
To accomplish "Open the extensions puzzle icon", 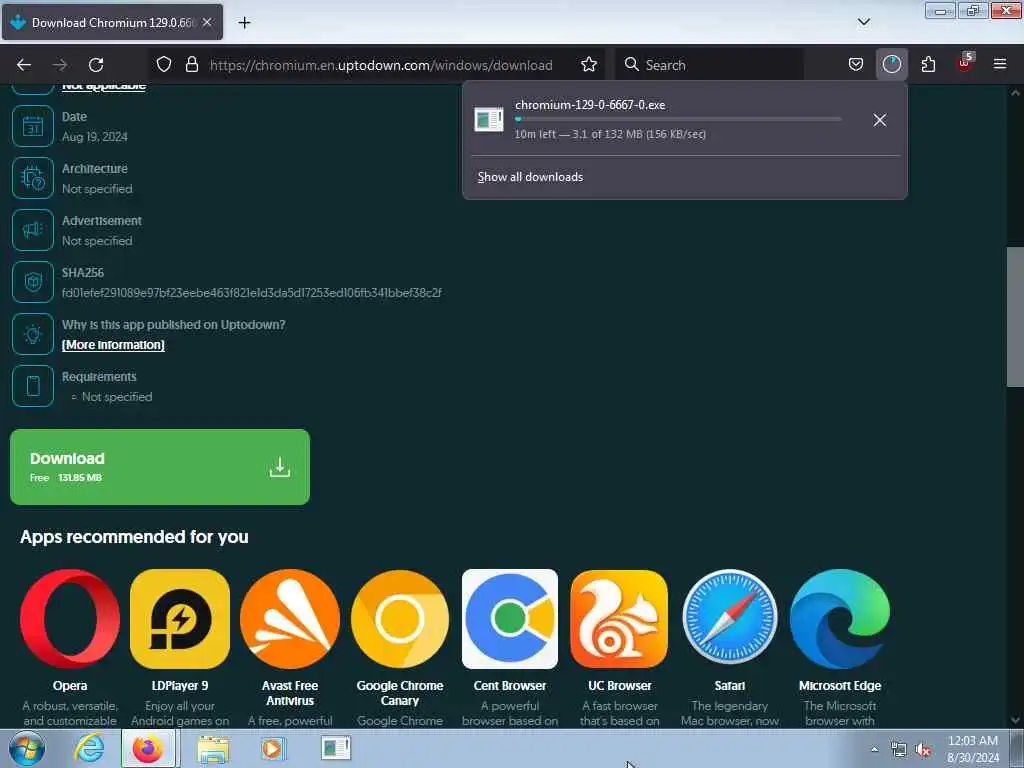I will coord(928,64).
